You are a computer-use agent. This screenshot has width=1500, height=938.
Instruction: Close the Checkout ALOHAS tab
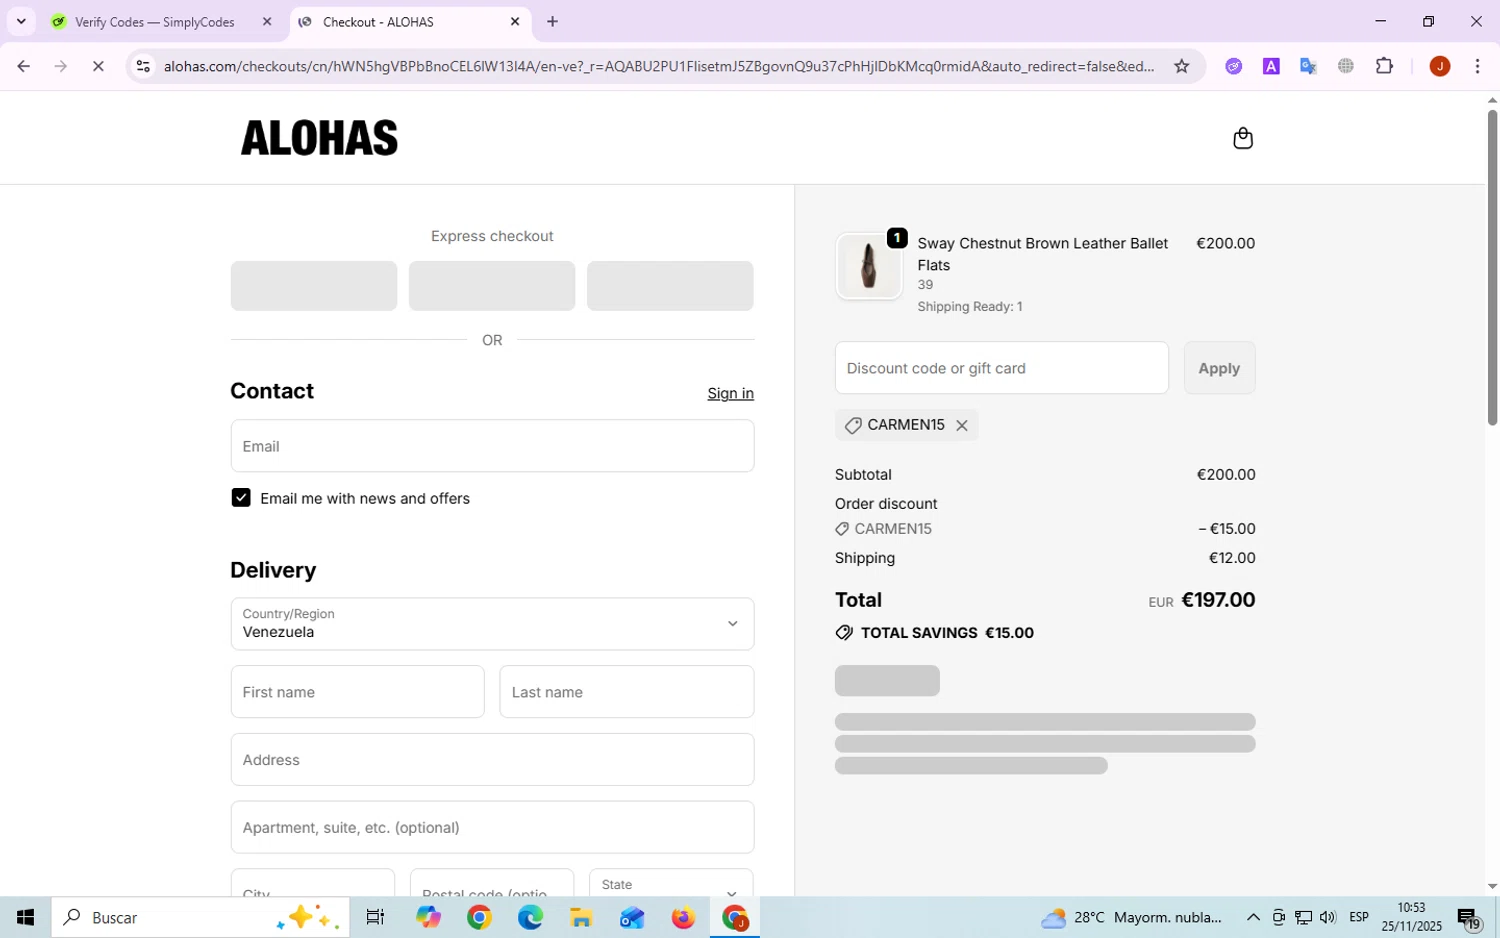[x=515, y=21]
